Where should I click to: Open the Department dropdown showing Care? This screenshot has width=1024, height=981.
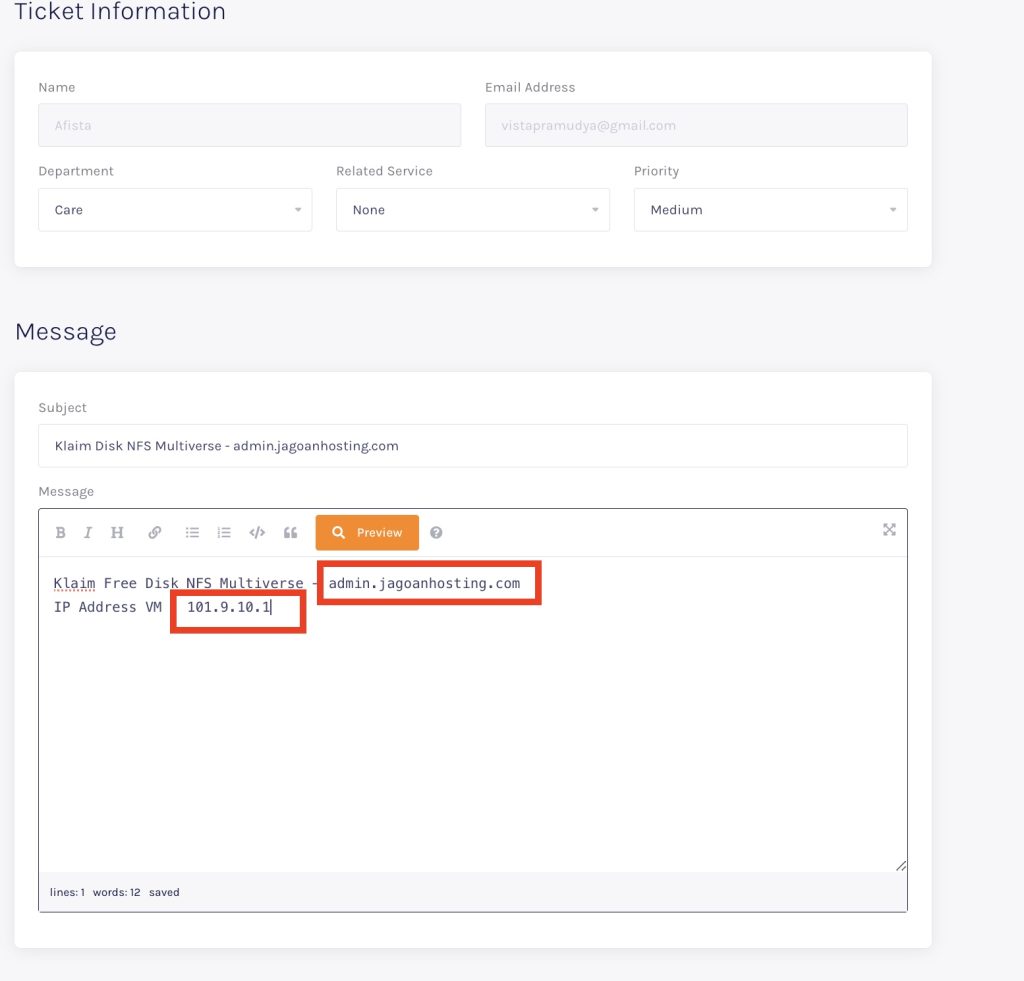175,210
